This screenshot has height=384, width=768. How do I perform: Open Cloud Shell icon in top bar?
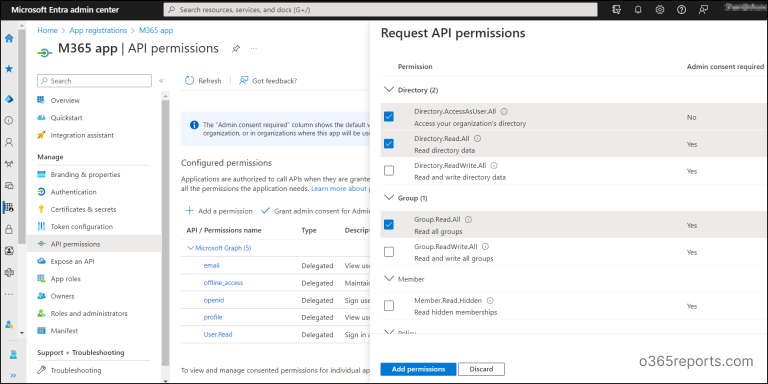click(617, 9)
